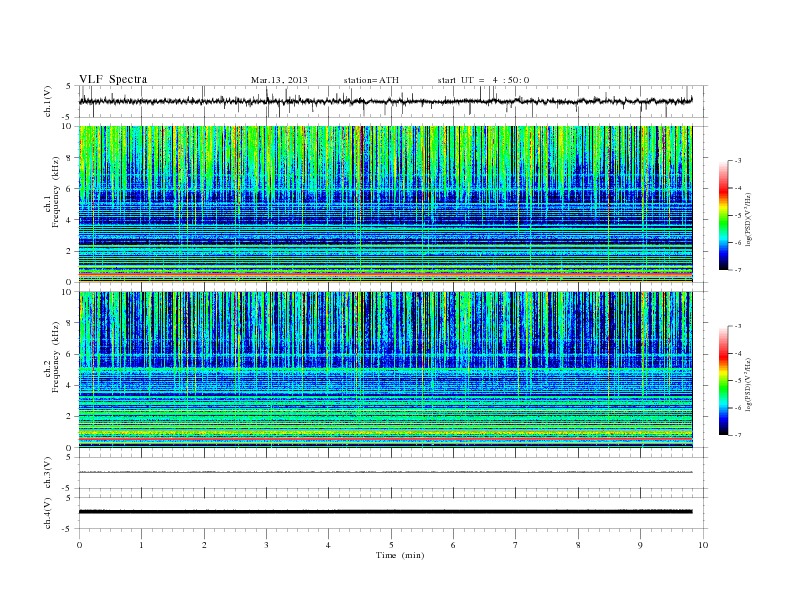Click time axis tick label "3"
The width and height of the screenshot is (792, 612).
(x=266, y=545)
